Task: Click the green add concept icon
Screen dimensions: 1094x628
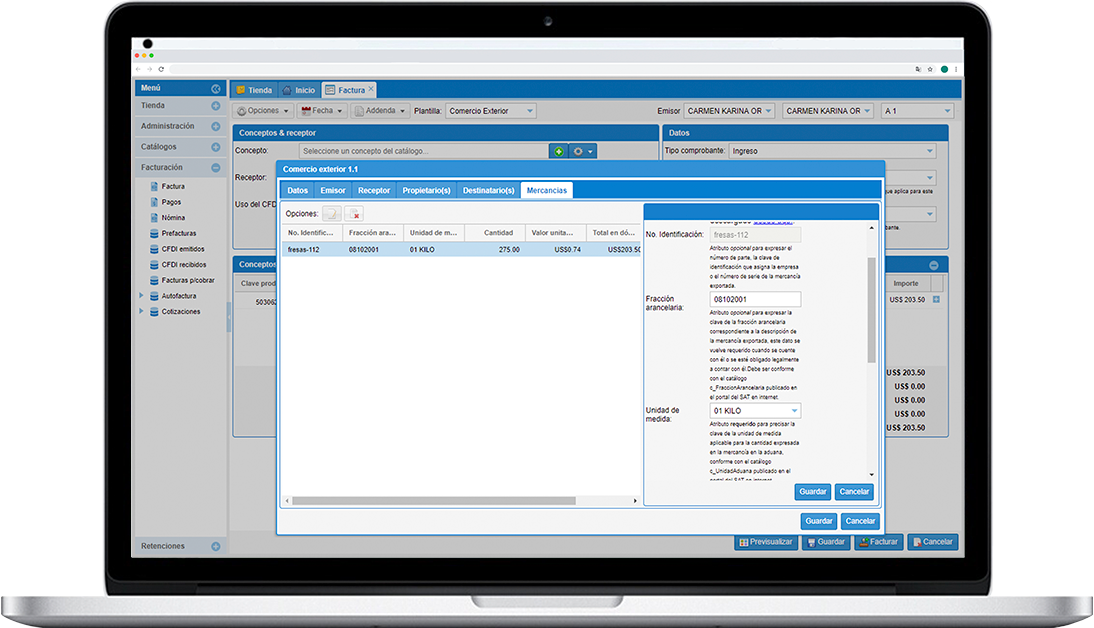Action: [x=559, y=151]
